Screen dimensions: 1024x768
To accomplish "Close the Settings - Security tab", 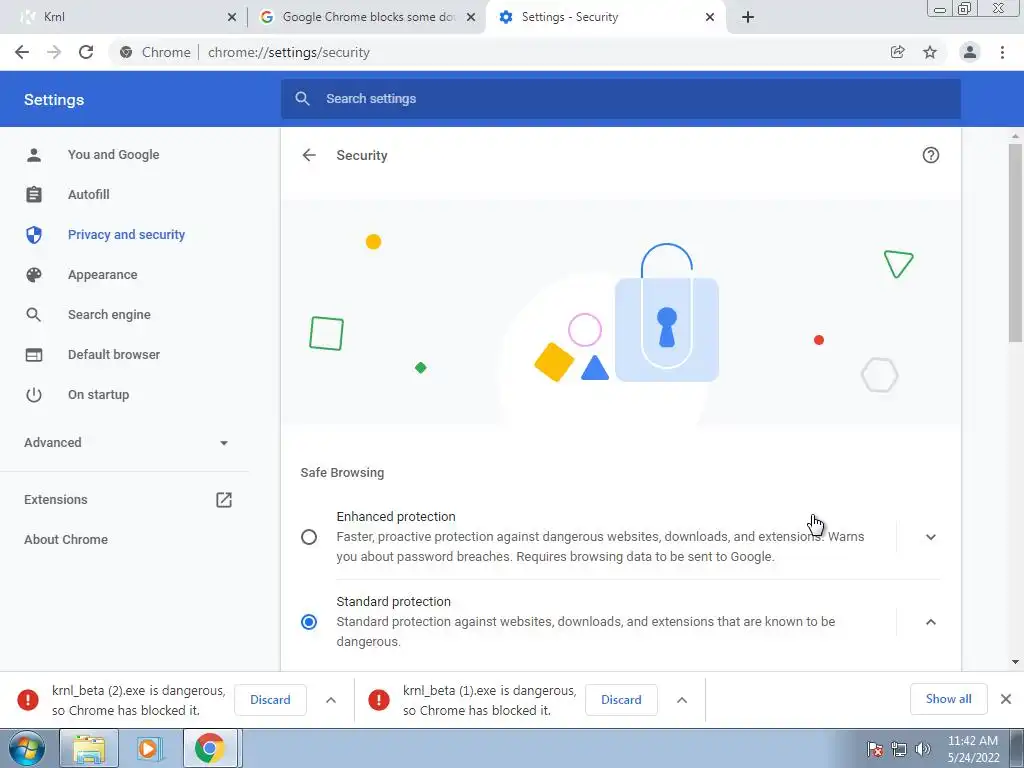I will (x=710, y=18).
